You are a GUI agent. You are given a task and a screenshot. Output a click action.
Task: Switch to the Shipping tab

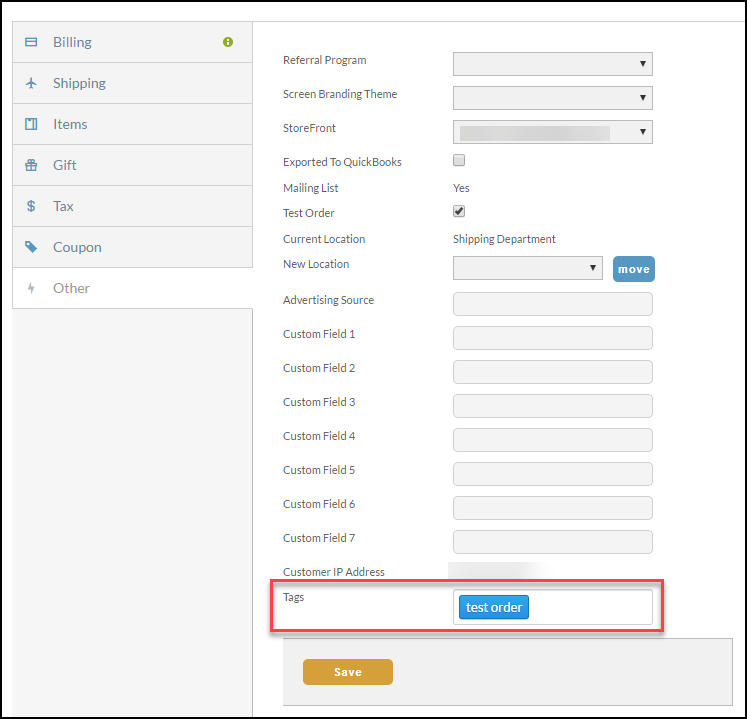[132, 83]
